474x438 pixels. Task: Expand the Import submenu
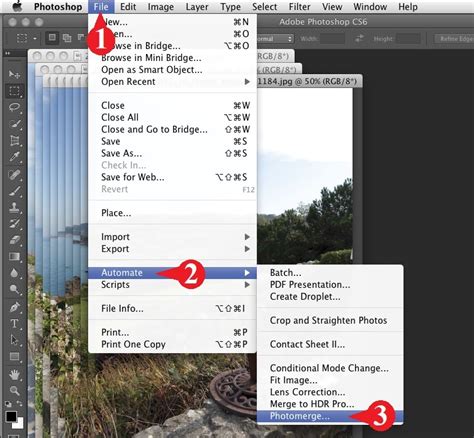[172, 237]
